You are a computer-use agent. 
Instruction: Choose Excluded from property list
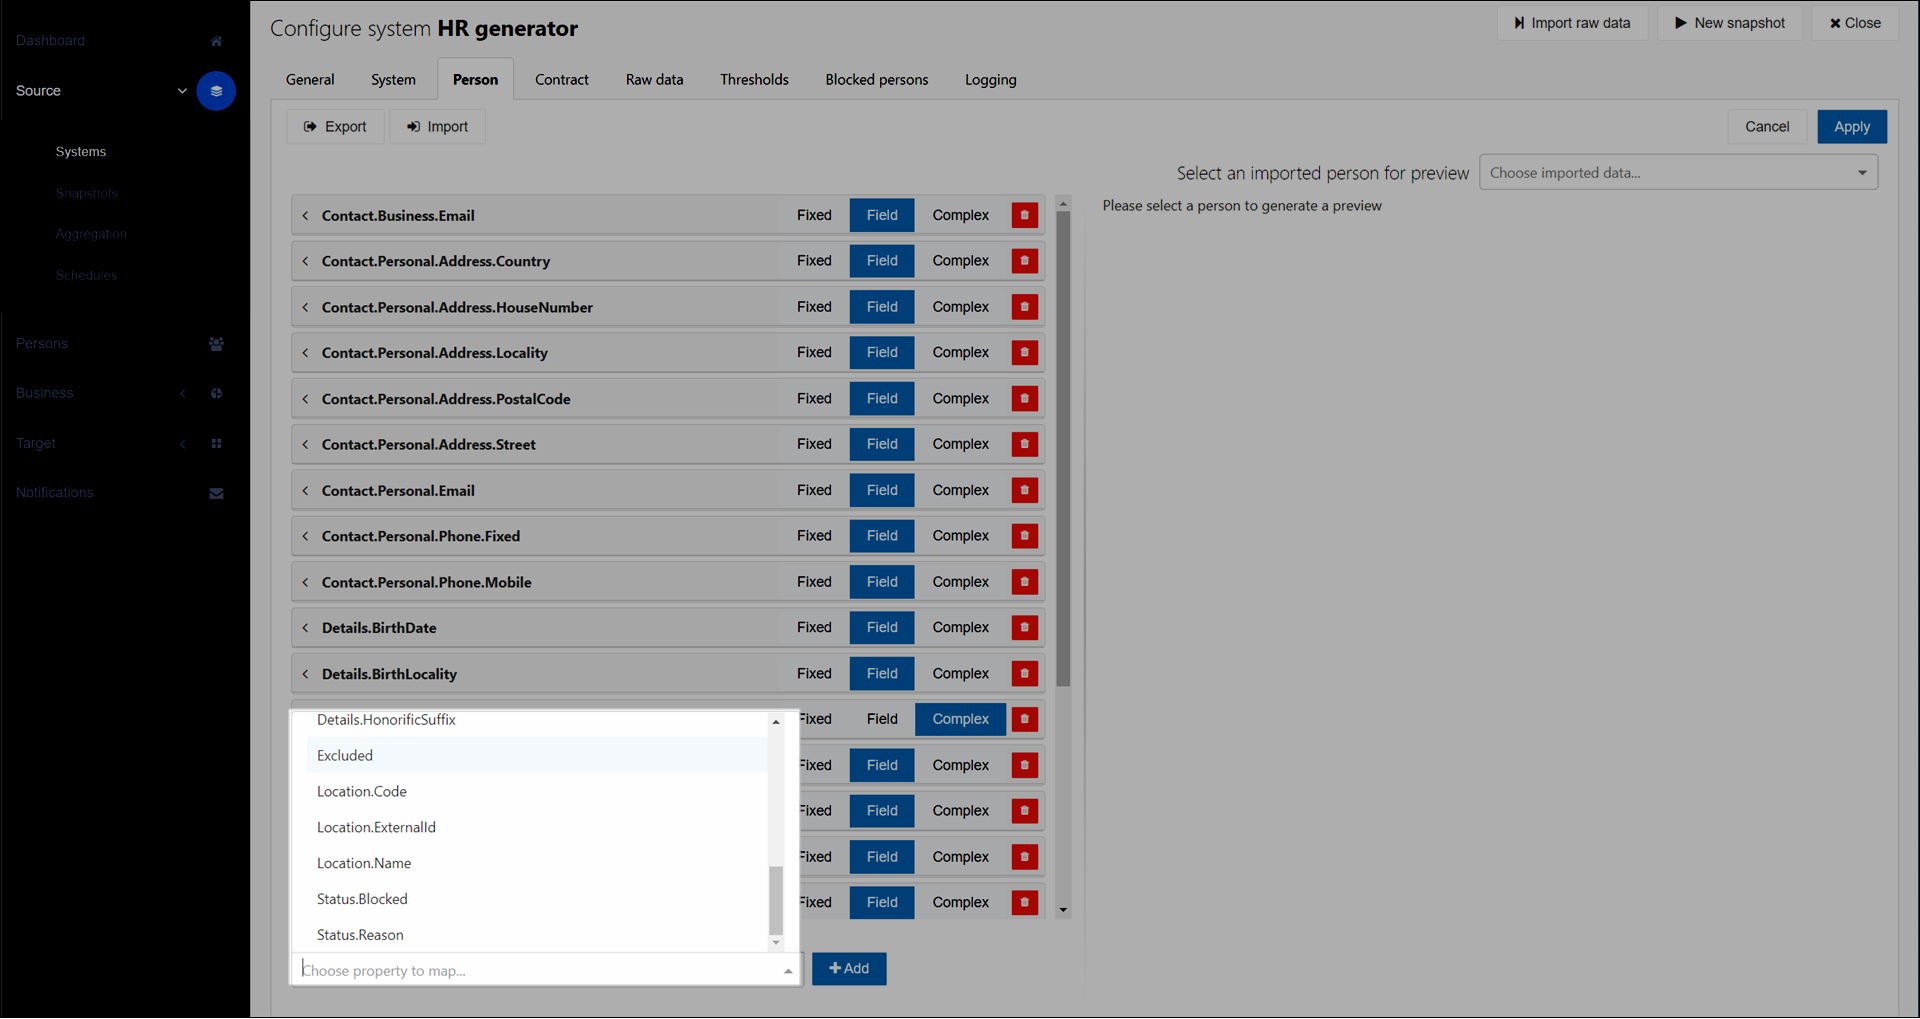tap(537, 756)
